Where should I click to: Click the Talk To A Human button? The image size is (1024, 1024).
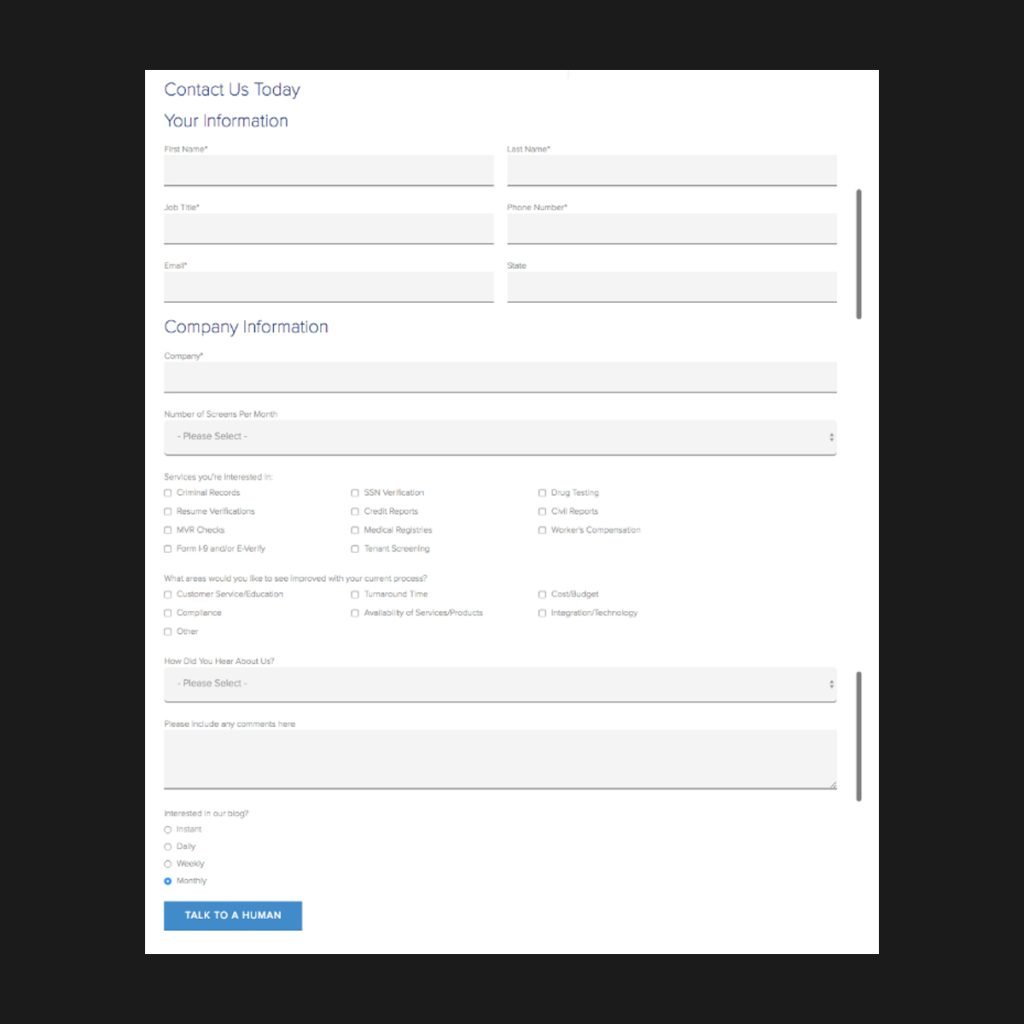(x=233, y=916)
